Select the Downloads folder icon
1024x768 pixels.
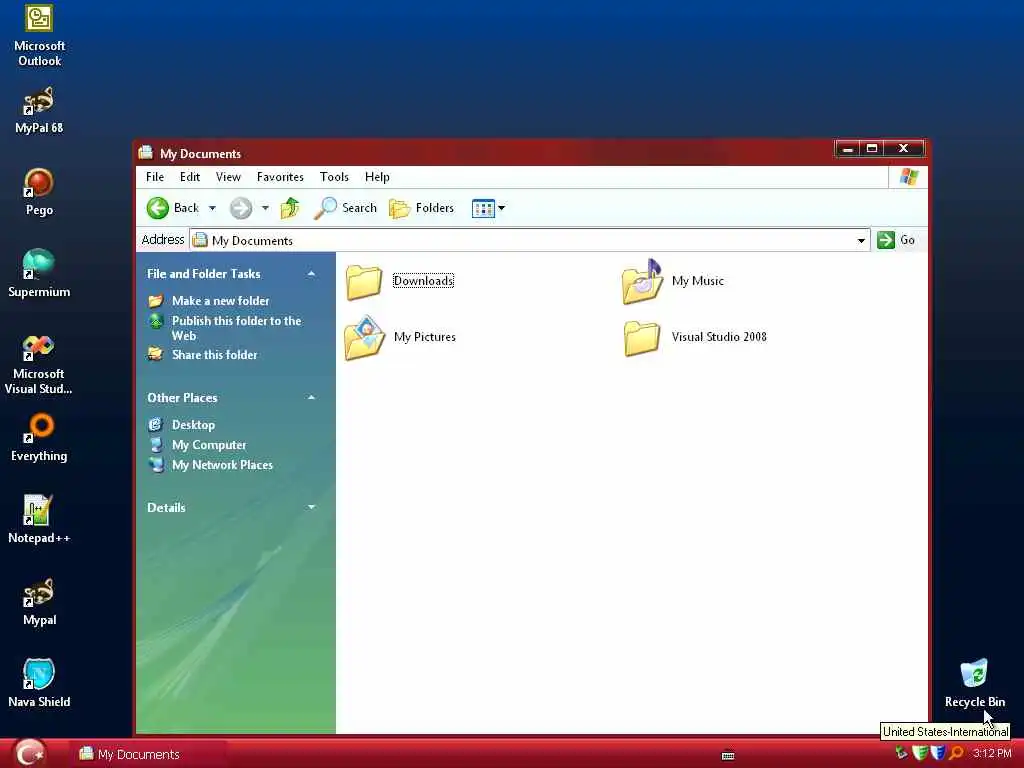(364, 282)
